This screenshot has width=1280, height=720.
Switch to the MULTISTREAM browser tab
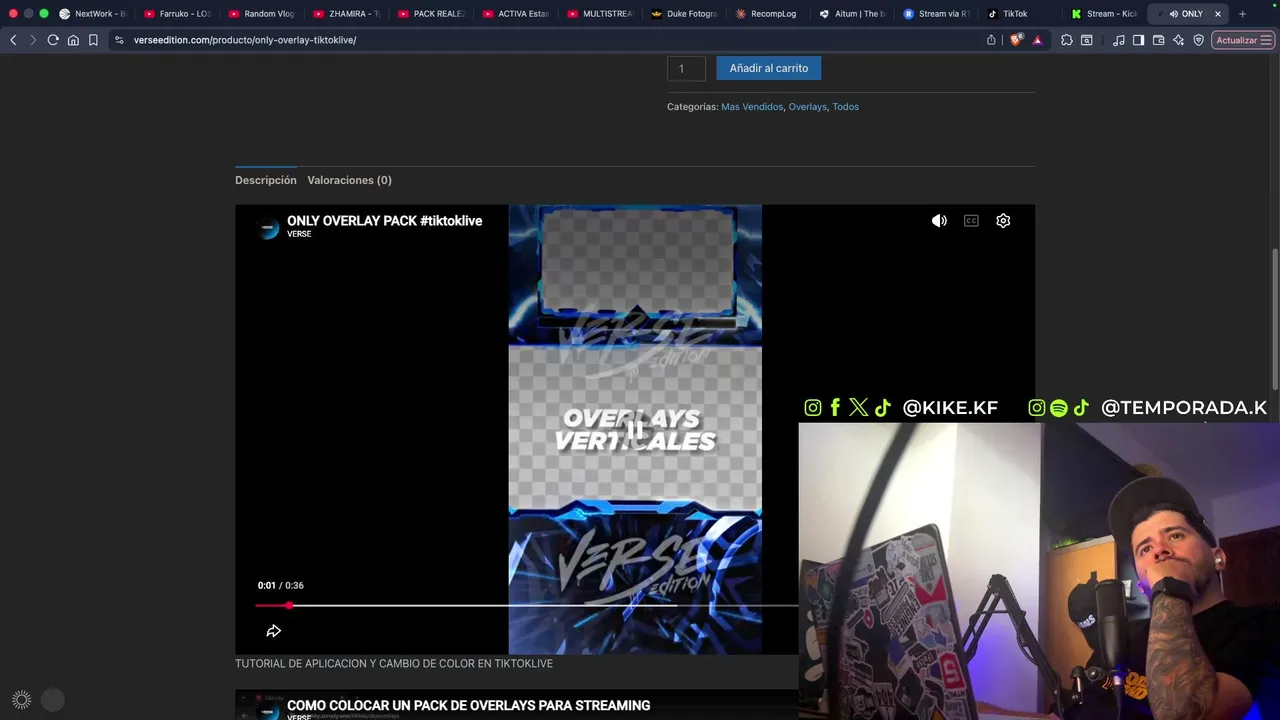601,14
